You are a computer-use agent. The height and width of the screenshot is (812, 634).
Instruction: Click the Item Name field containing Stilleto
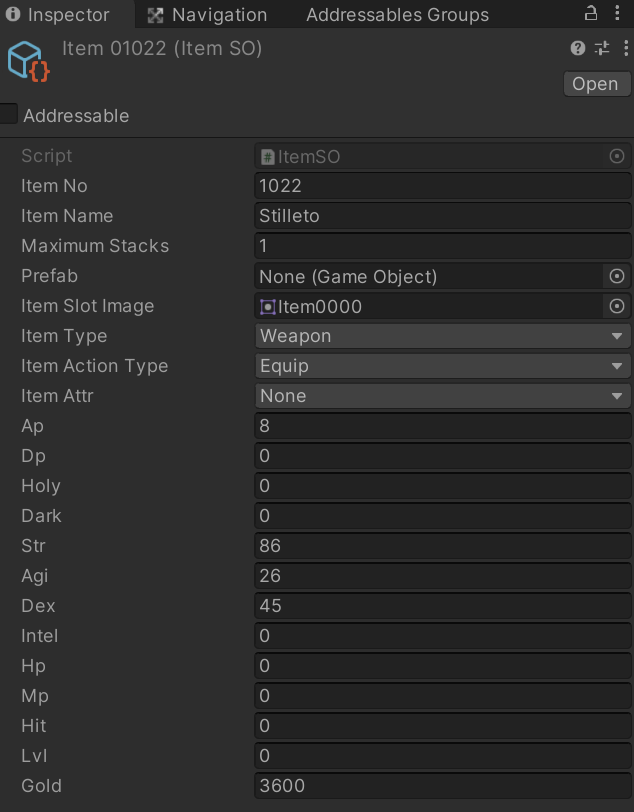click(443, 216)
